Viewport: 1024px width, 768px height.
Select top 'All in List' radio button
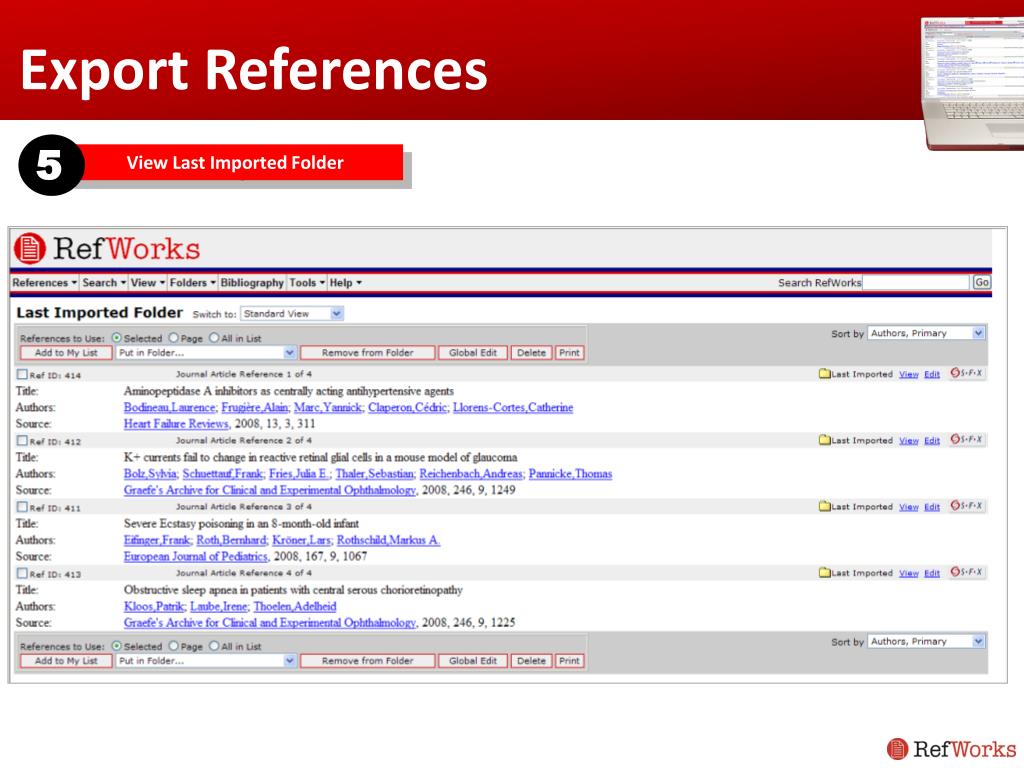pyautogui.click(x=214, y=338)
